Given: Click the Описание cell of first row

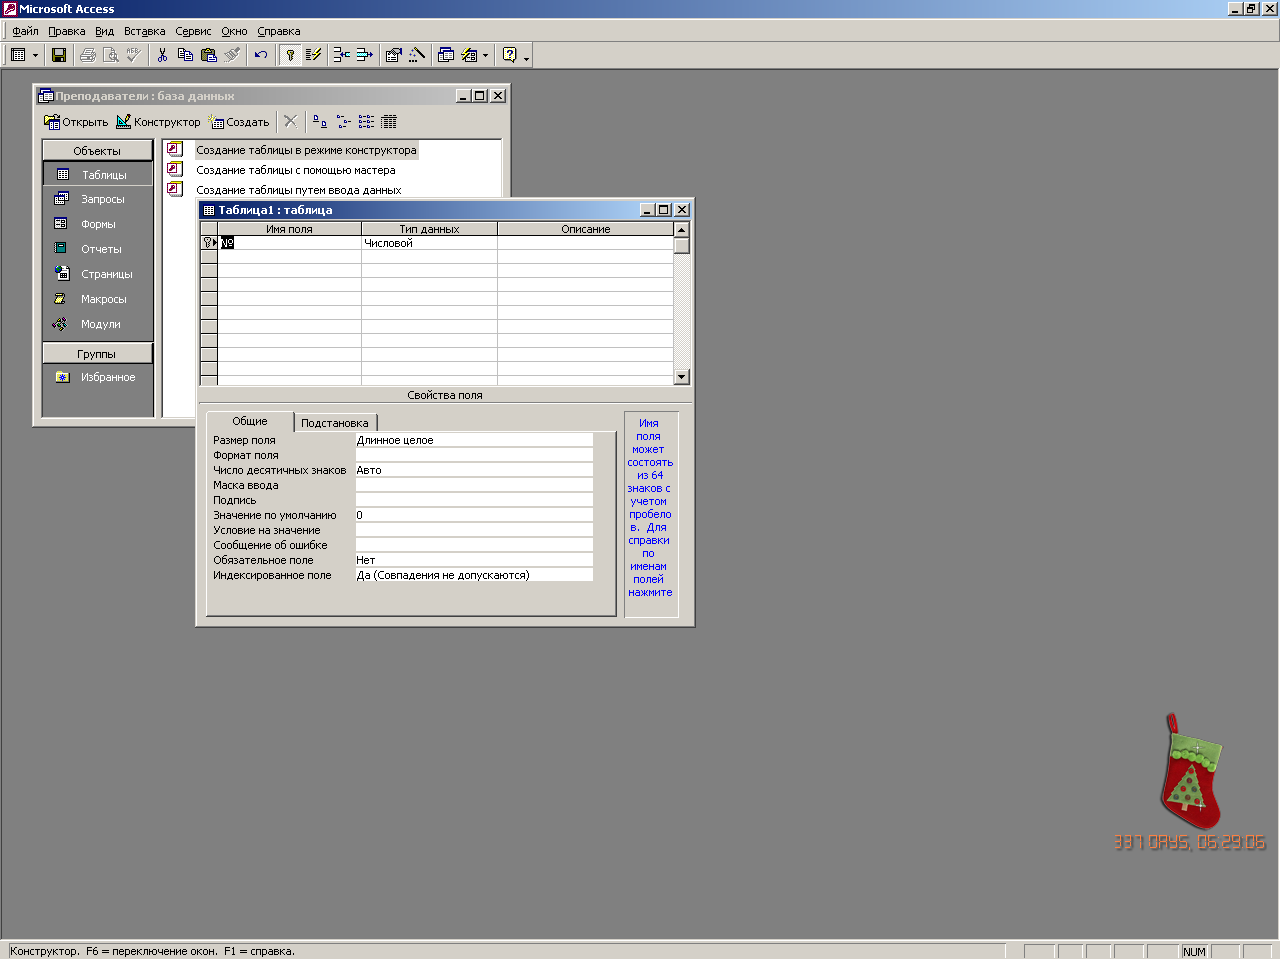Looking at the screenshot, I should coord(585,243).
